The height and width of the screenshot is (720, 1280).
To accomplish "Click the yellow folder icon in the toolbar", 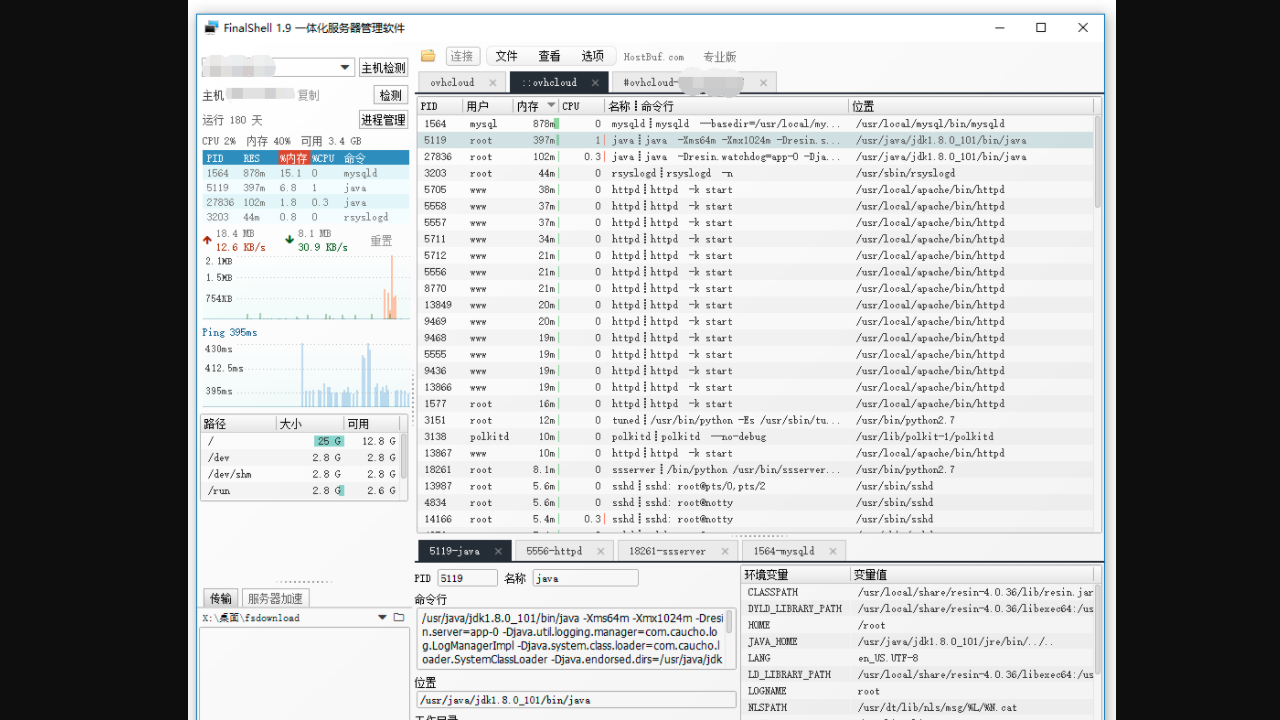I will 428,56.
